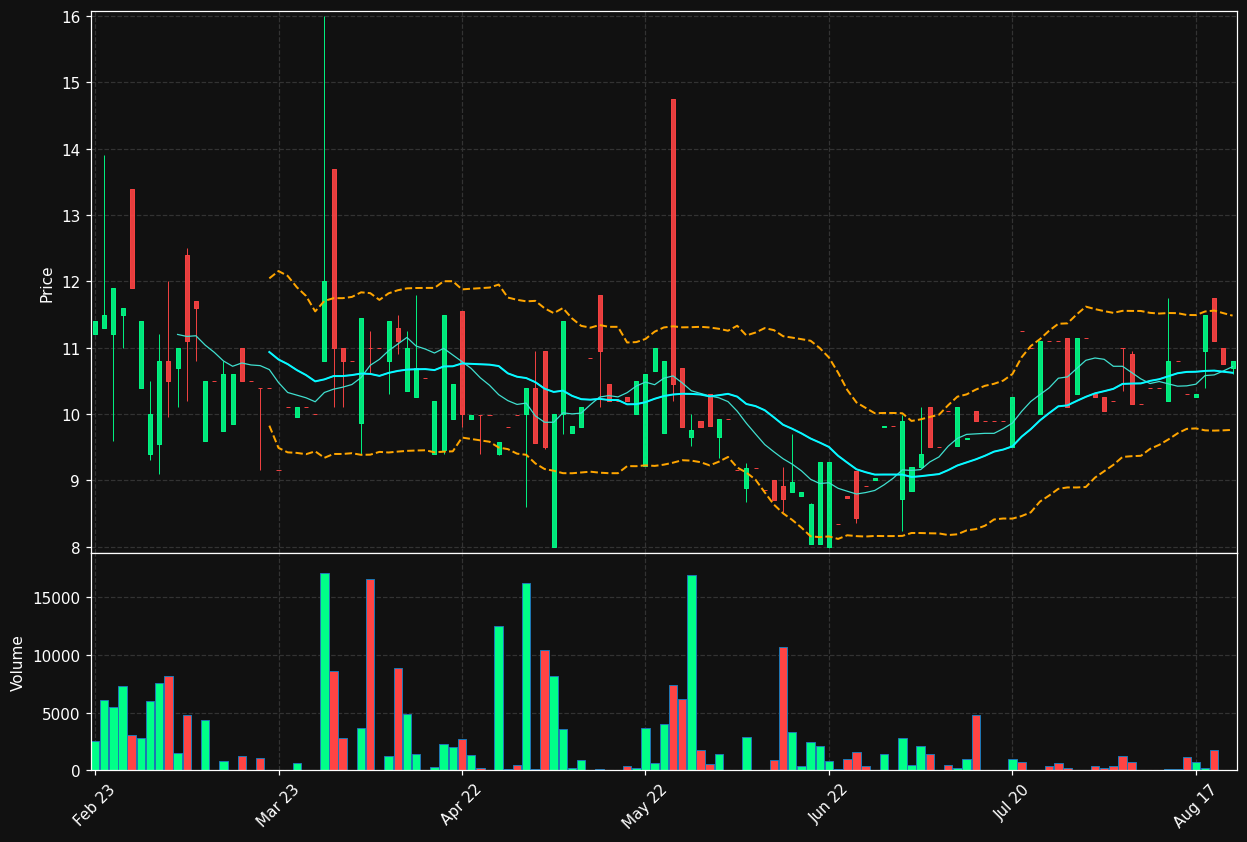1247x842 pixels.
Task: Click the tallest green volume bar in late March
Action: coord(324,671)
